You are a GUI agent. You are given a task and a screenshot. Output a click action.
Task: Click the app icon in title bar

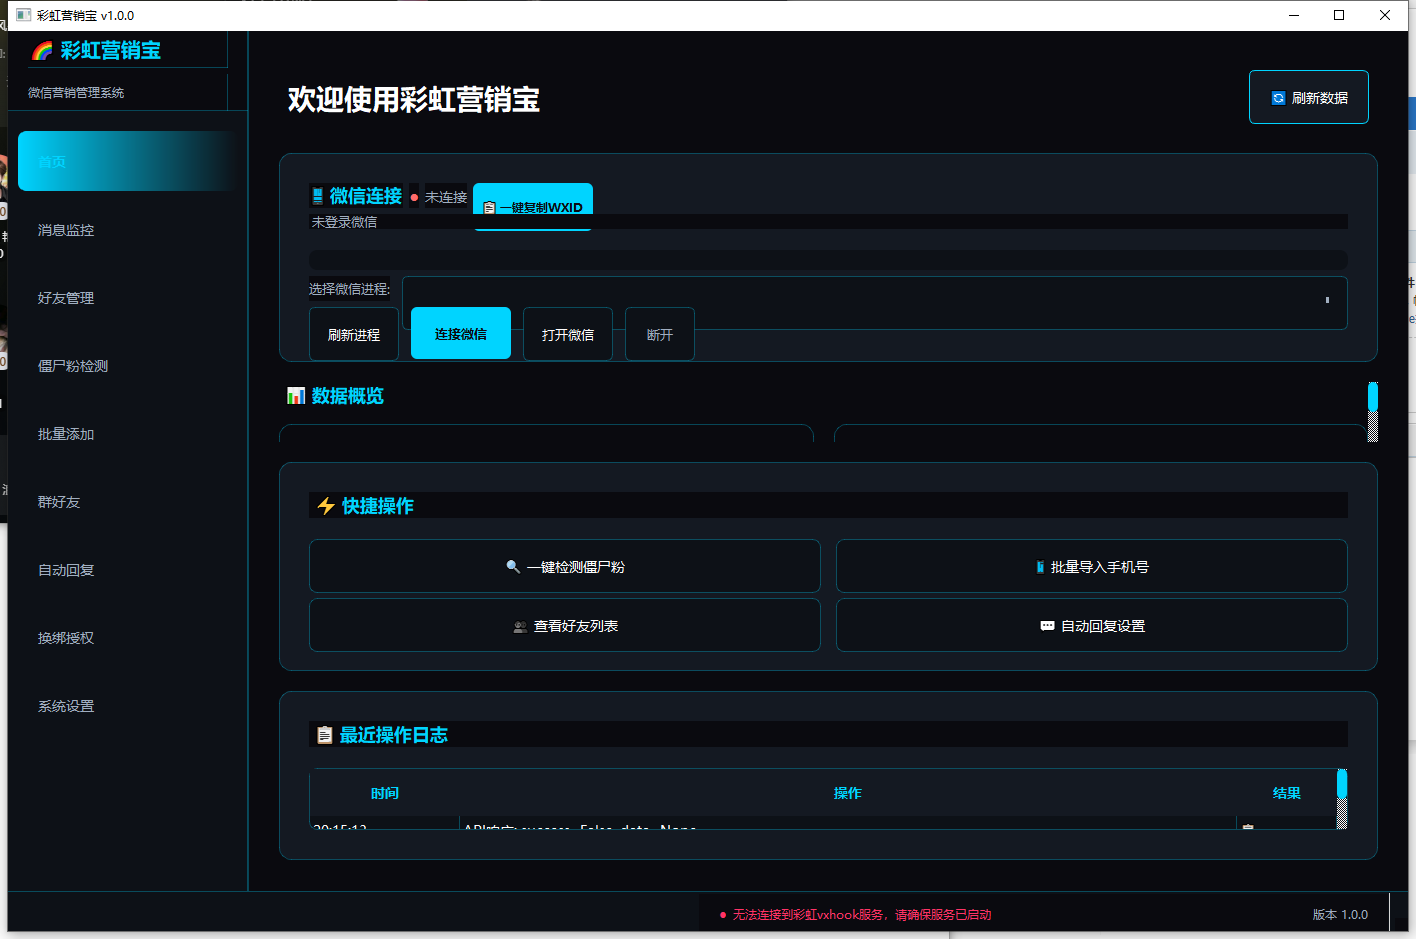(x=23, y=15)
